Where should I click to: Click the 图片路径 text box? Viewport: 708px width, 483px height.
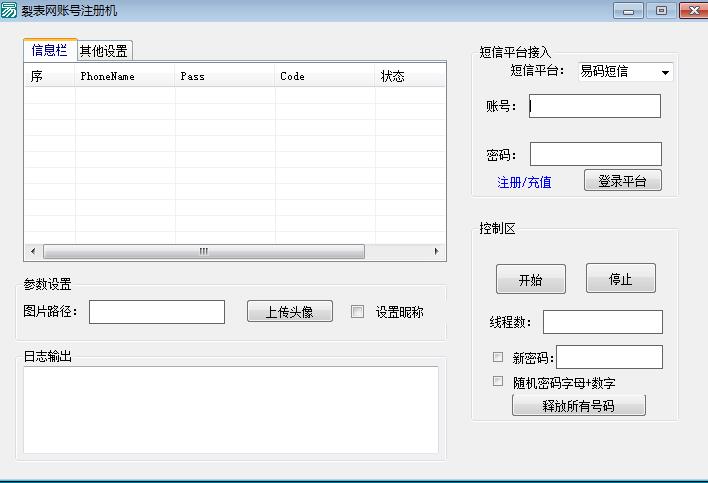[157, 312]
